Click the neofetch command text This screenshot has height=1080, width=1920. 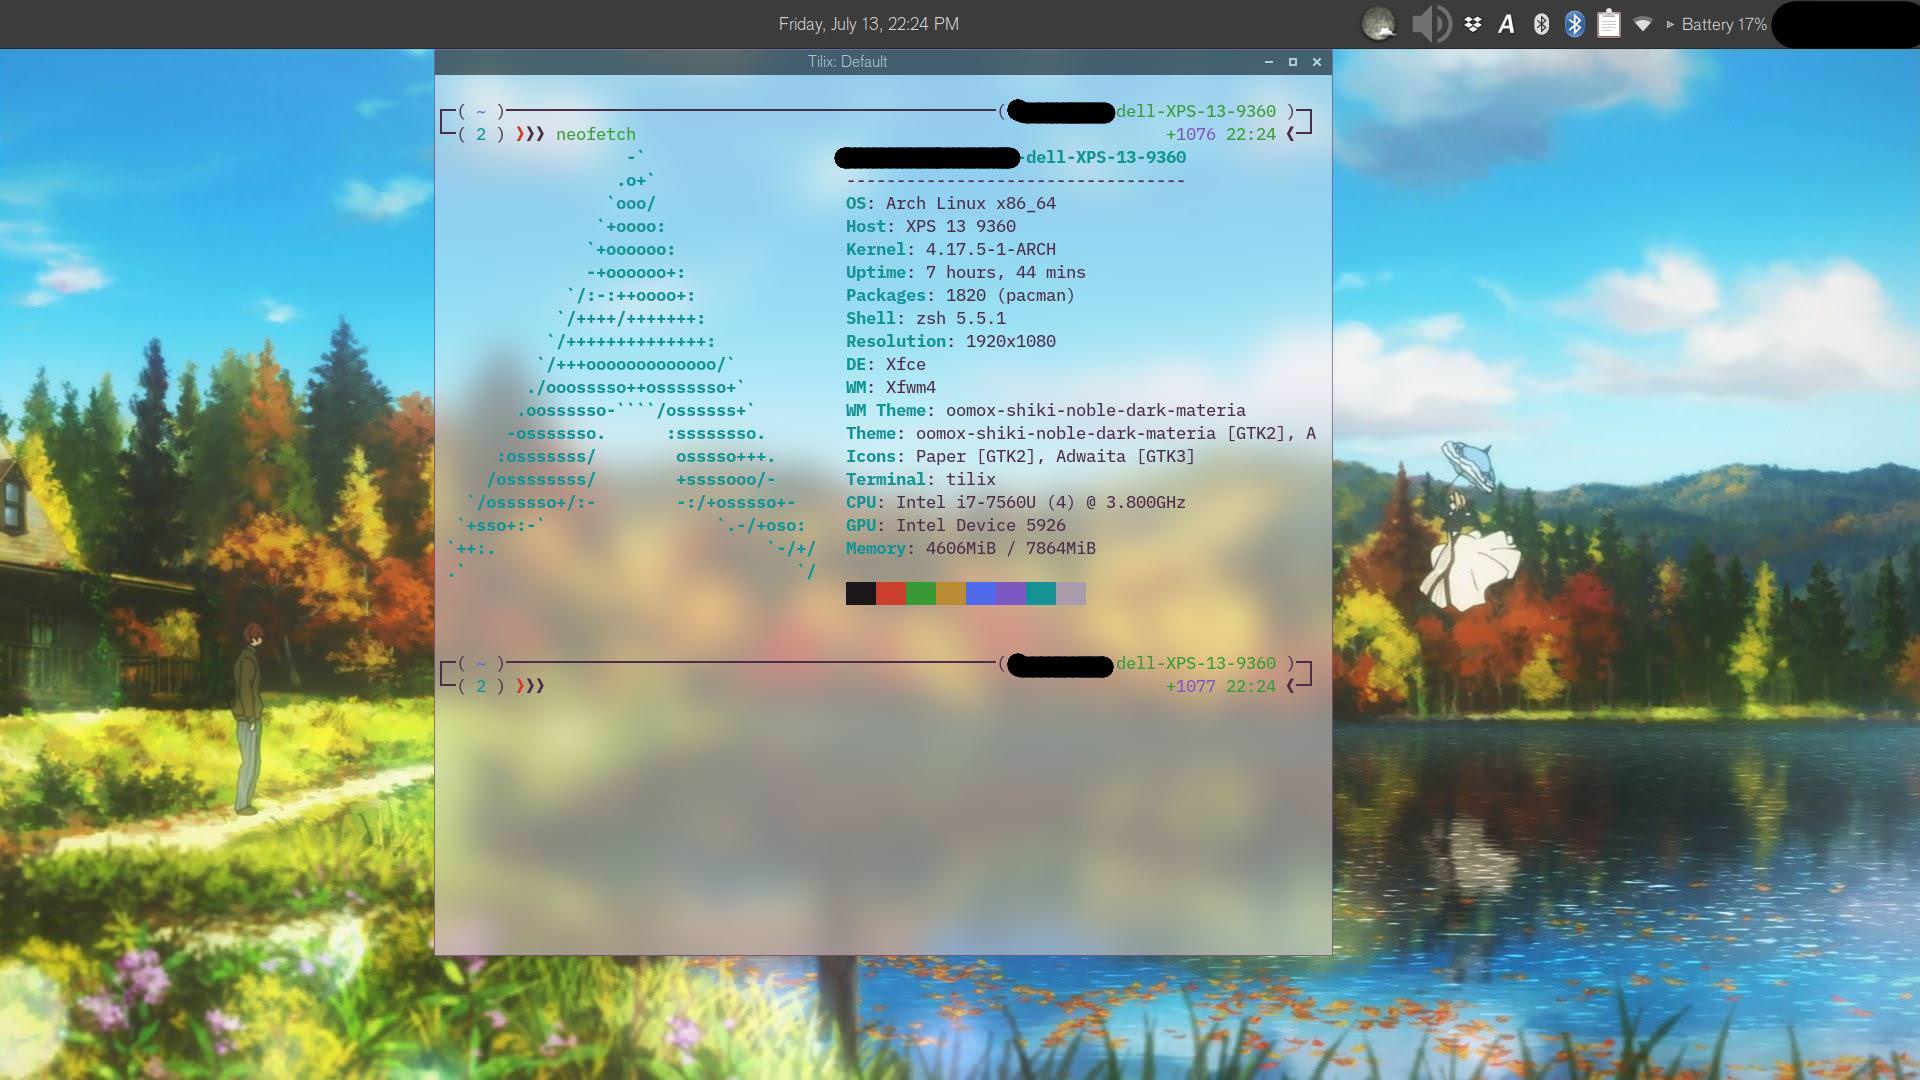pos(596,134)
